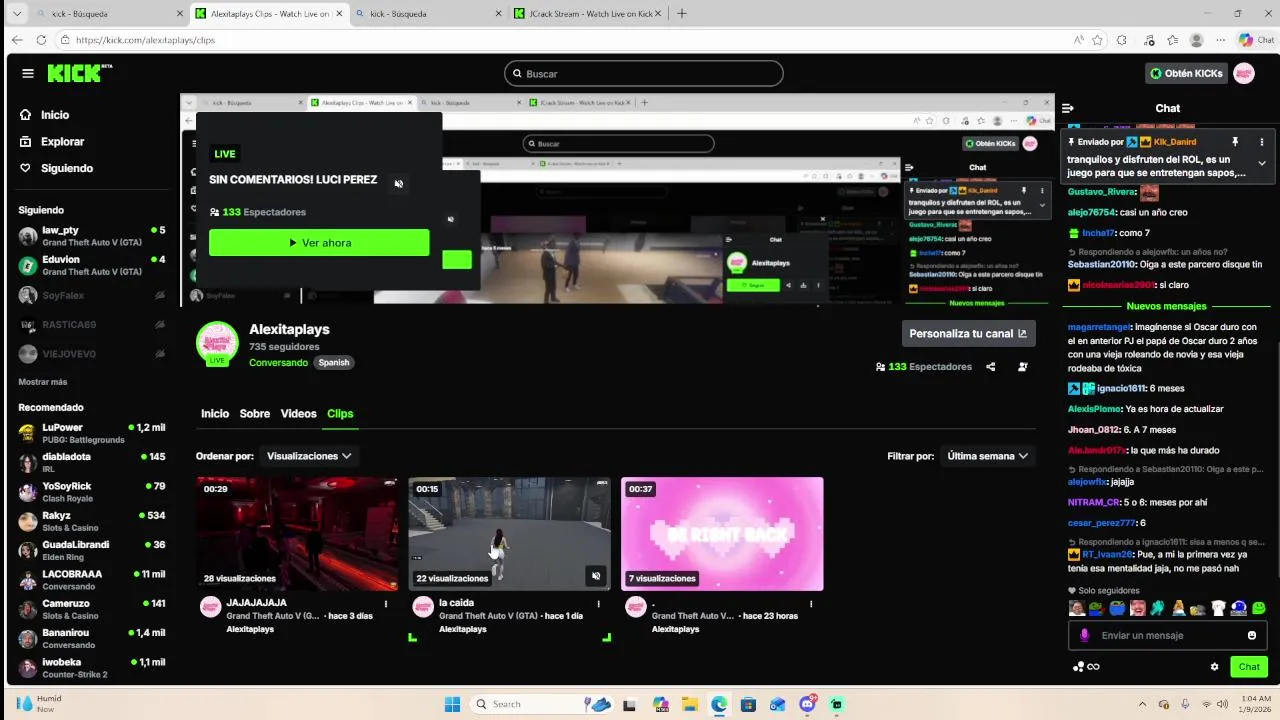The height and width of the screenshot is (720, 1280).
Task: Expand the pinned message chevron
Action: [x=1261, y=163]
